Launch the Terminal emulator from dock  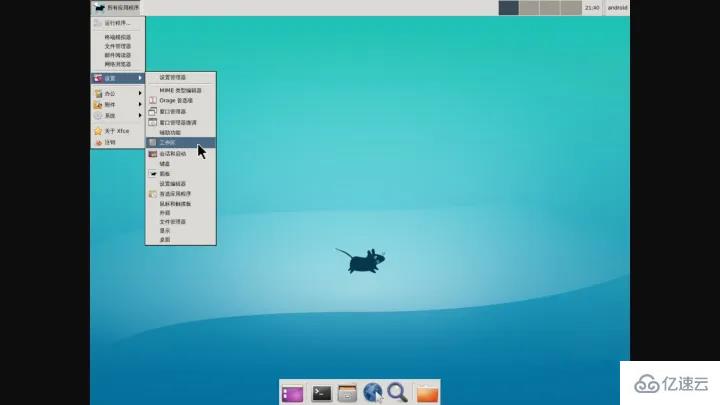click(321, 393)
